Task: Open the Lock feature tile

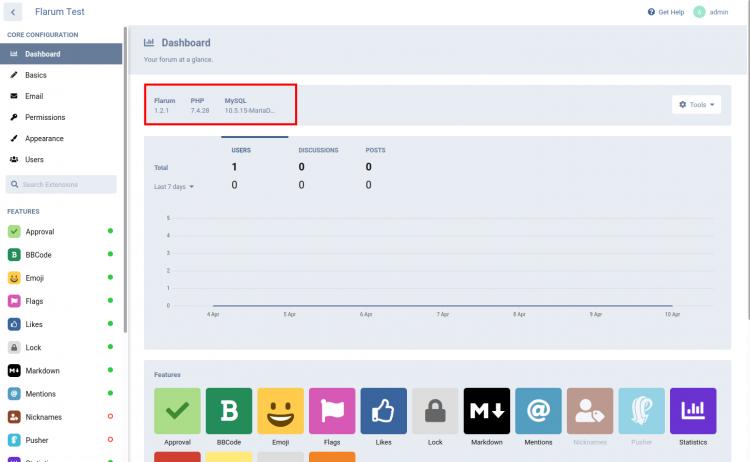Action: click(x=435, y=411)
